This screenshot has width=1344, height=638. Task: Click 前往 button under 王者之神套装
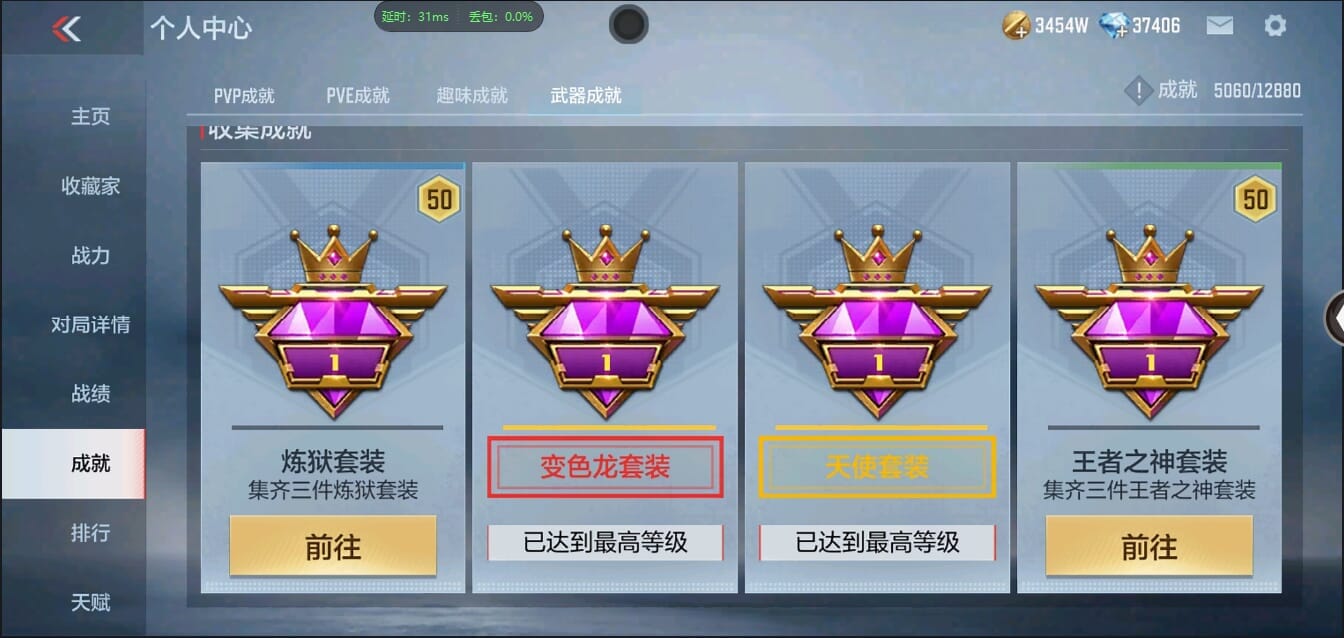(1149, 546)
